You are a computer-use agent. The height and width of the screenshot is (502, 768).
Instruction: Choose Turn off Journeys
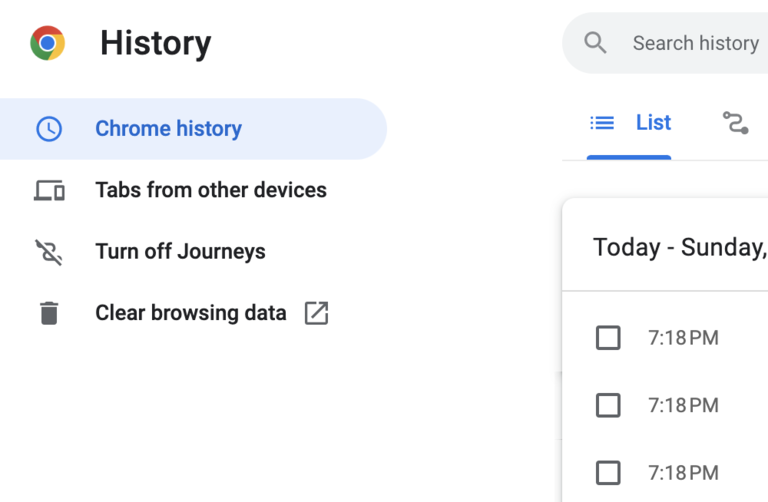click(180, 252)
